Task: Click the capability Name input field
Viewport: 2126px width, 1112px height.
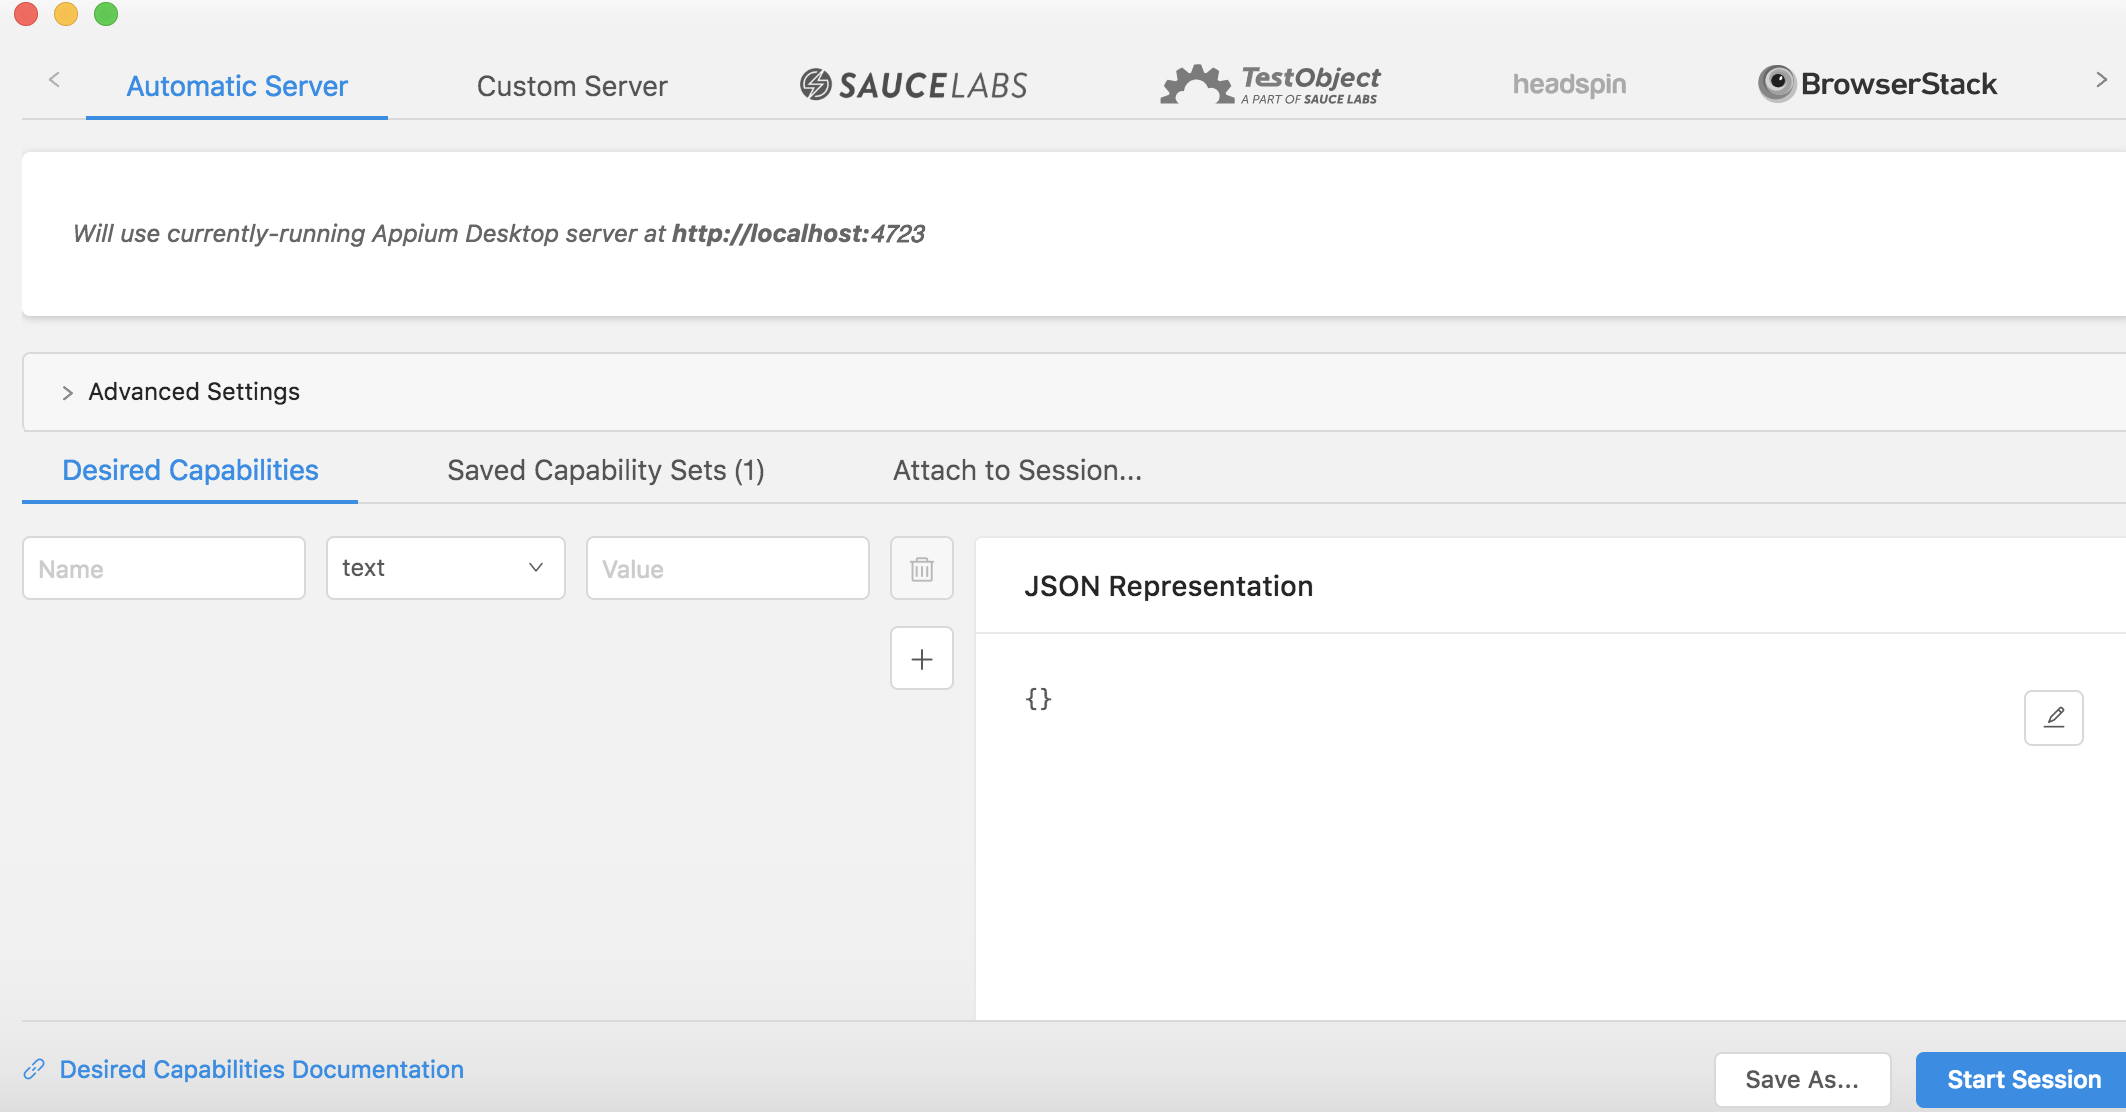Action: 164,568
